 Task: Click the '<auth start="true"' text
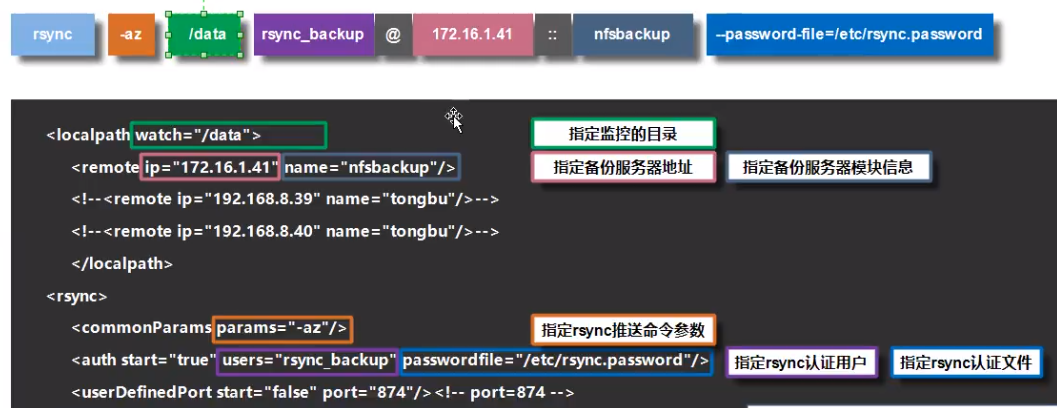[x=144, y=361]
